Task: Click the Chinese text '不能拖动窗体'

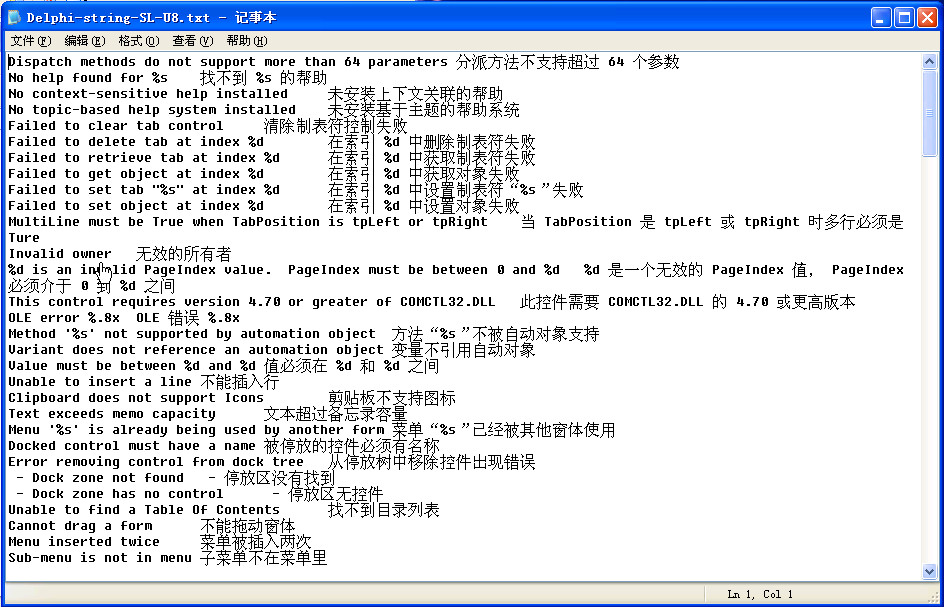Action: [x=248, y=526]
